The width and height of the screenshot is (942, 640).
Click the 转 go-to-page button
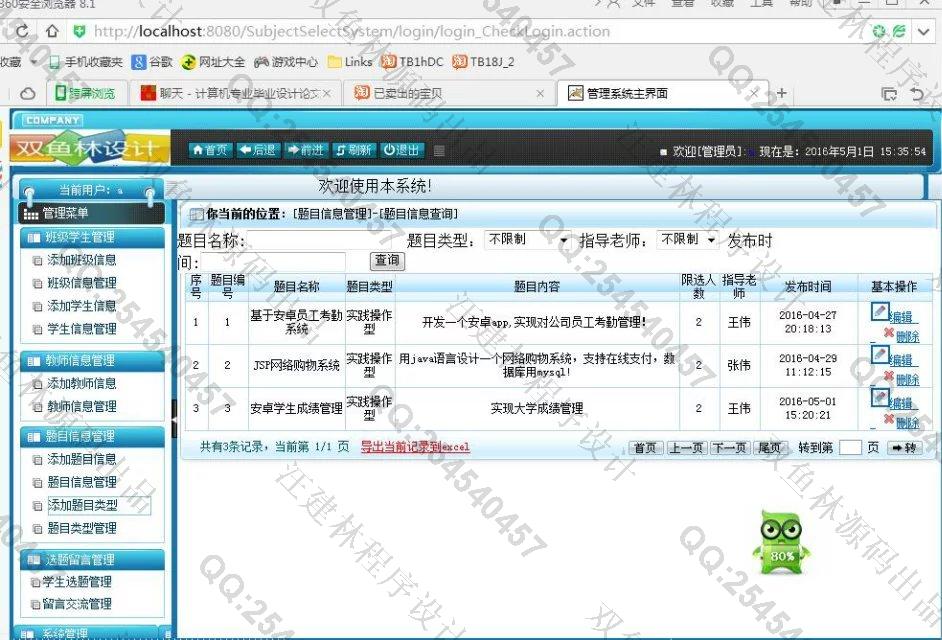tap(904, 448)
